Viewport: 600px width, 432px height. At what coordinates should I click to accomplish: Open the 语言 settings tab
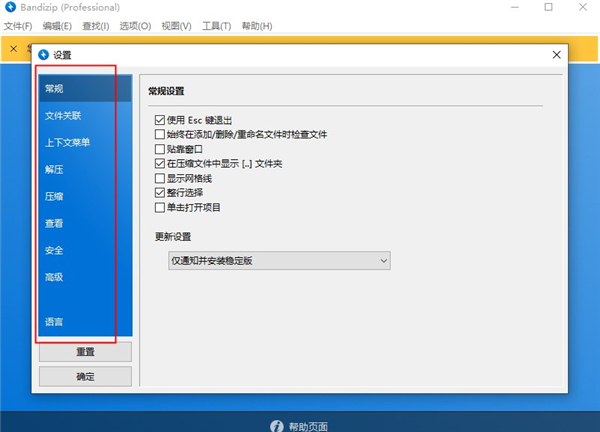click(x=85, y=322)
